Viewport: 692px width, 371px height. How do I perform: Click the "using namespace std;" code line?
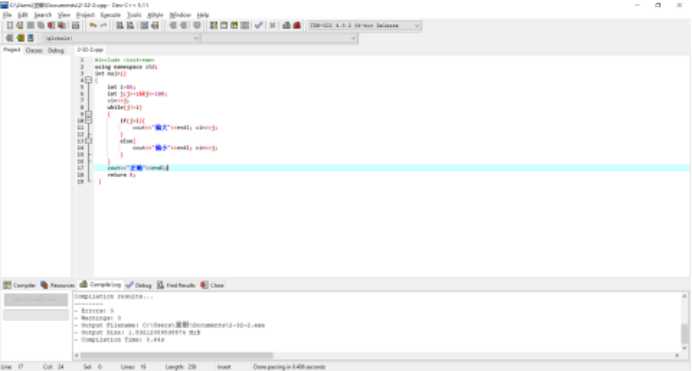point(126,67)
